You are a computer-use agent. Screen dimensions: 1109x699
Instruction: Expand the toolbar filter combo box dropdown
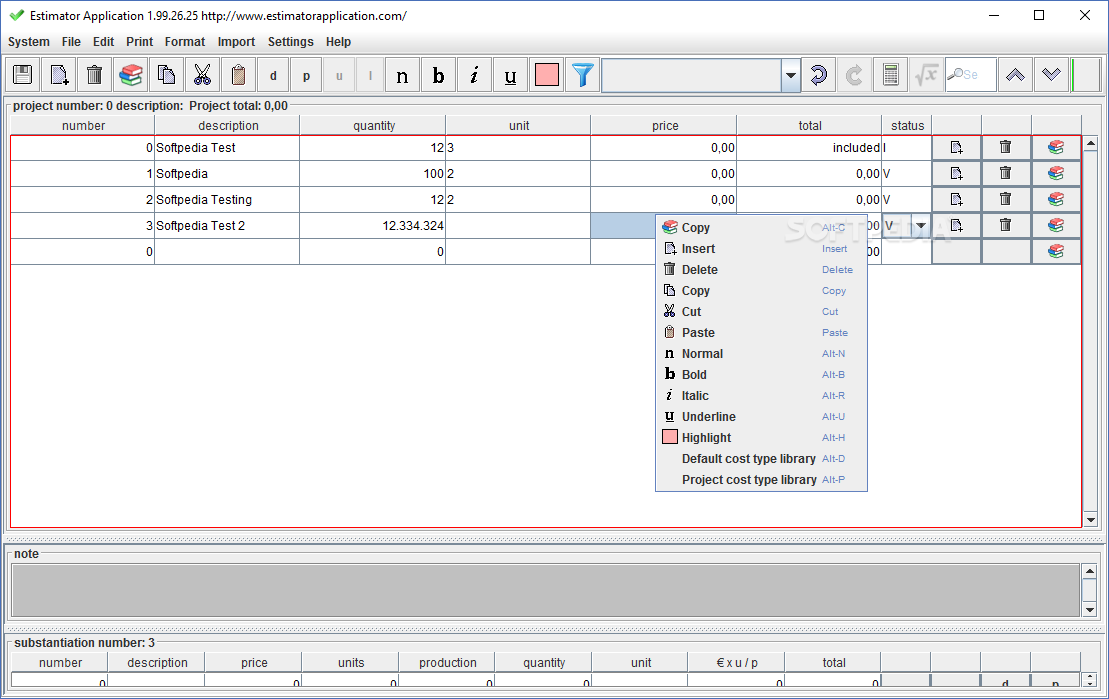[791, 75]
